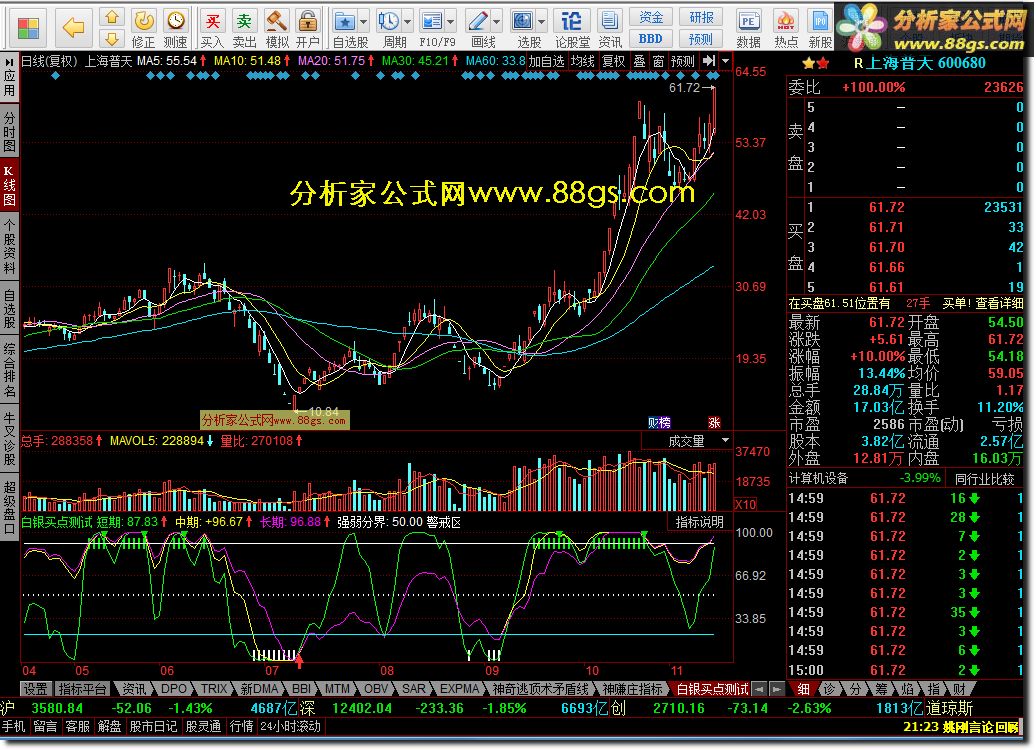Toggle chart header 预测 prediction option
The height and width of the screenshot is (750, 1036).
click(683, 61)
